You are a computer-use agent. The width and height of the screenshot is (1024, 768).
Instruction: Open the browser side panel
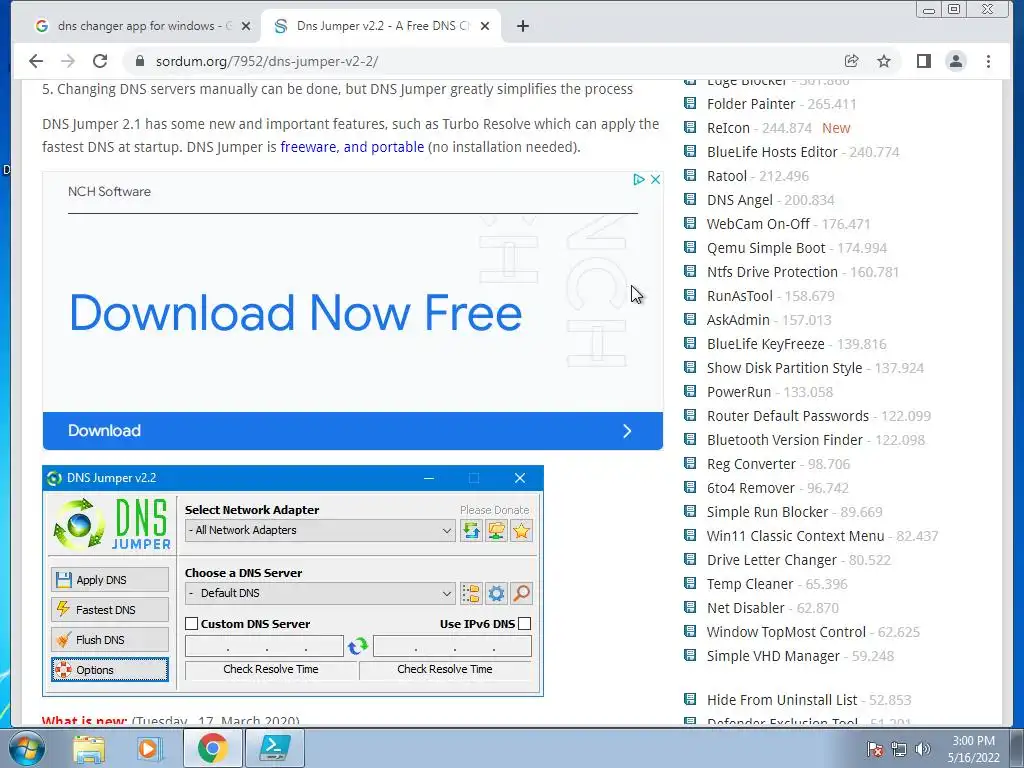coord(923,61)
